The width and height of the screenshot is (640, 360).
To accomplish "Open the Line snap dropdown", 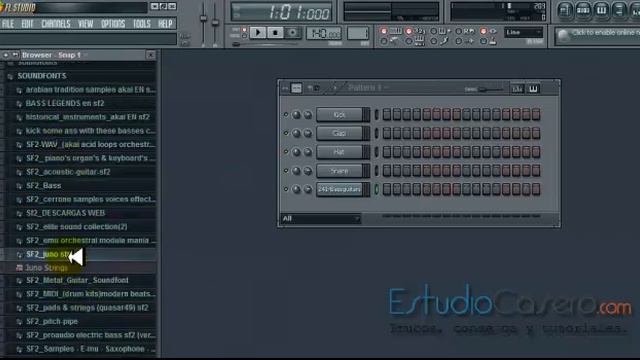I will pos(523,32).
